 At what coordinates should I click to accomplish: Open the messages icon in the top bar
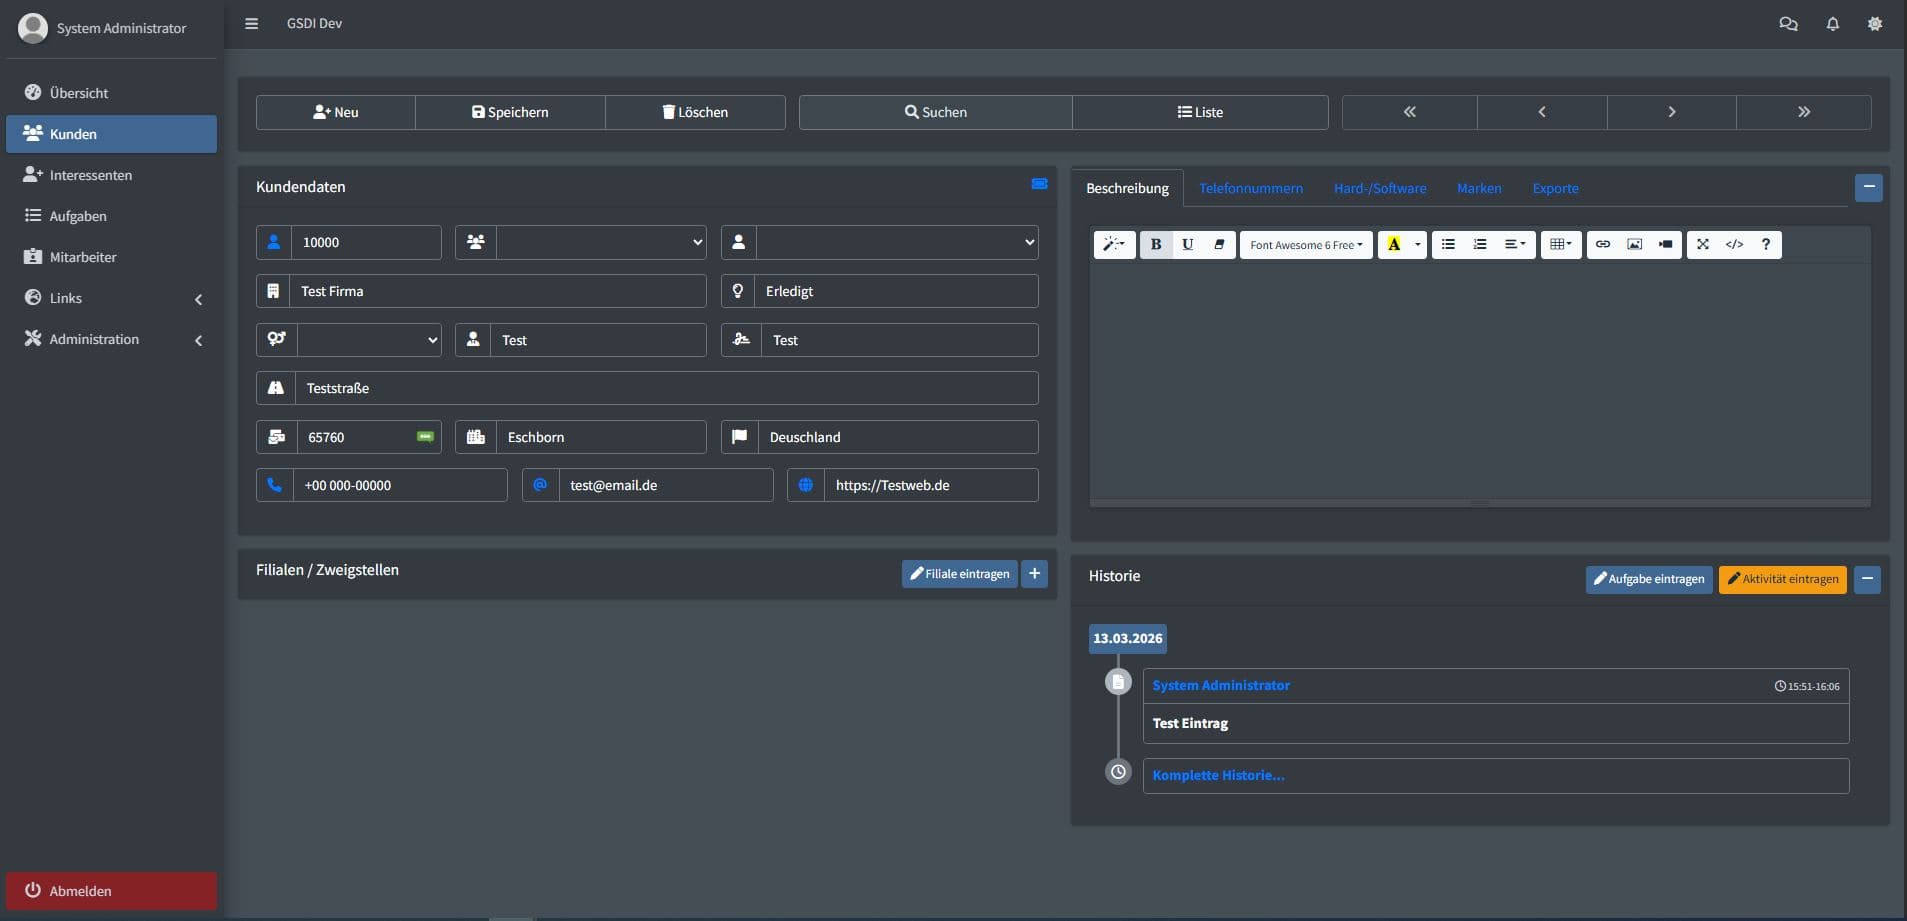coord(1789,23)
